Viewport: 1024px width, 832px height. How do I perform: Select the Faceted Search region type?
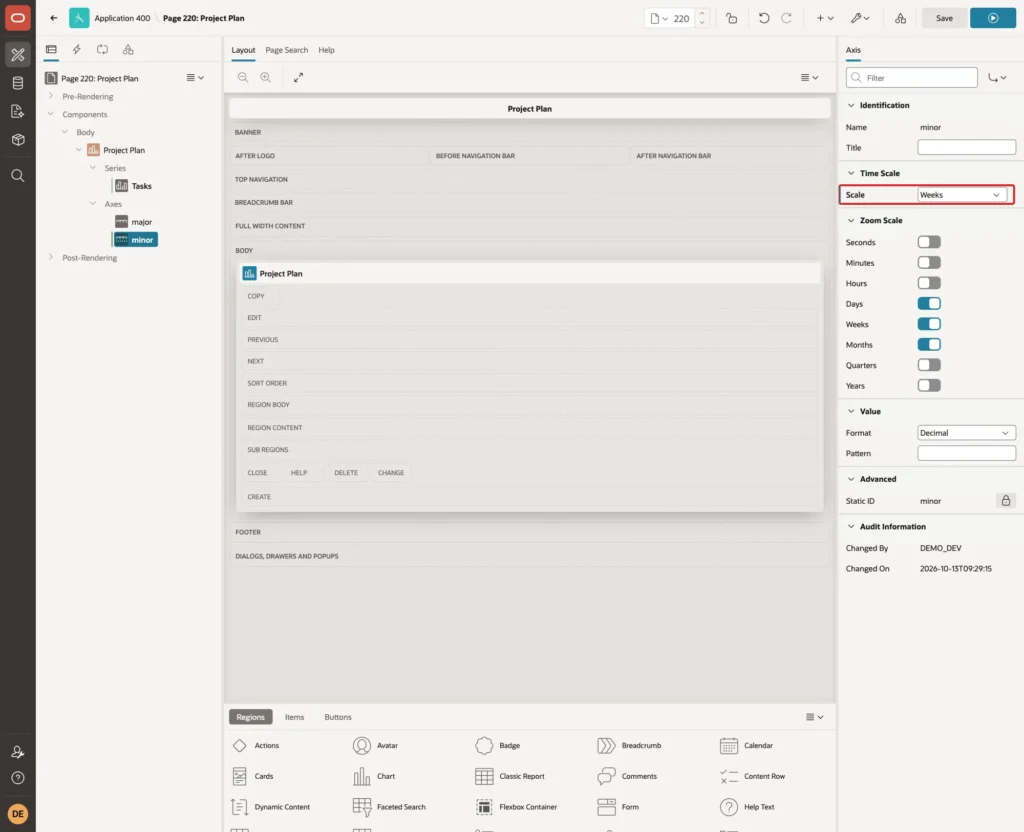tap(389, 807)
